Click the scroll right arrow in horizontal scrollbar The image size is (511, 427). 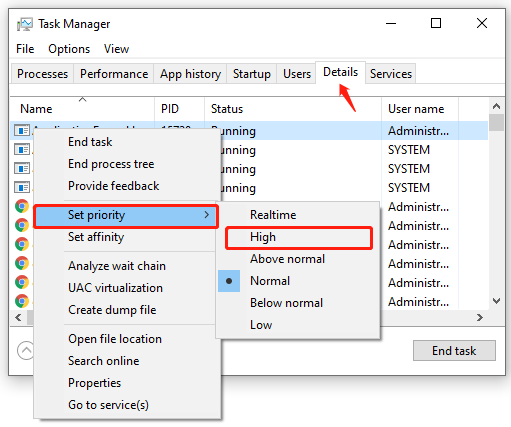[x=480, y=317]
